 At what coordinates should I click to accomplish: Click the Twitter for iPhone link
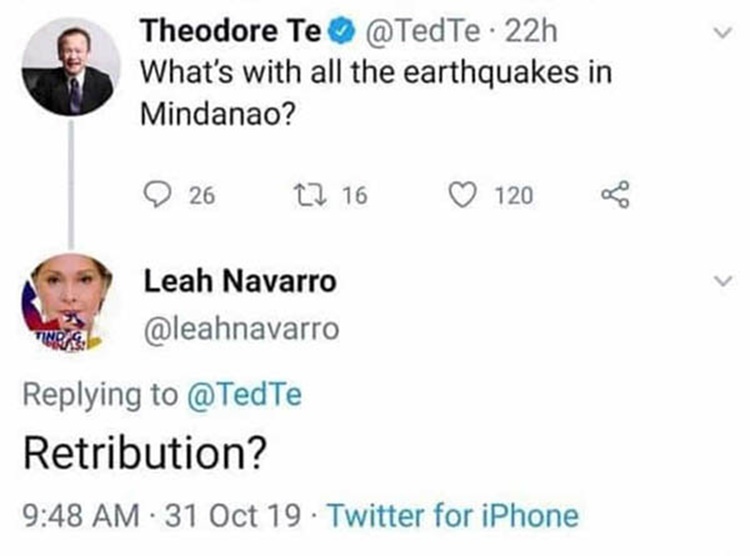452,516
